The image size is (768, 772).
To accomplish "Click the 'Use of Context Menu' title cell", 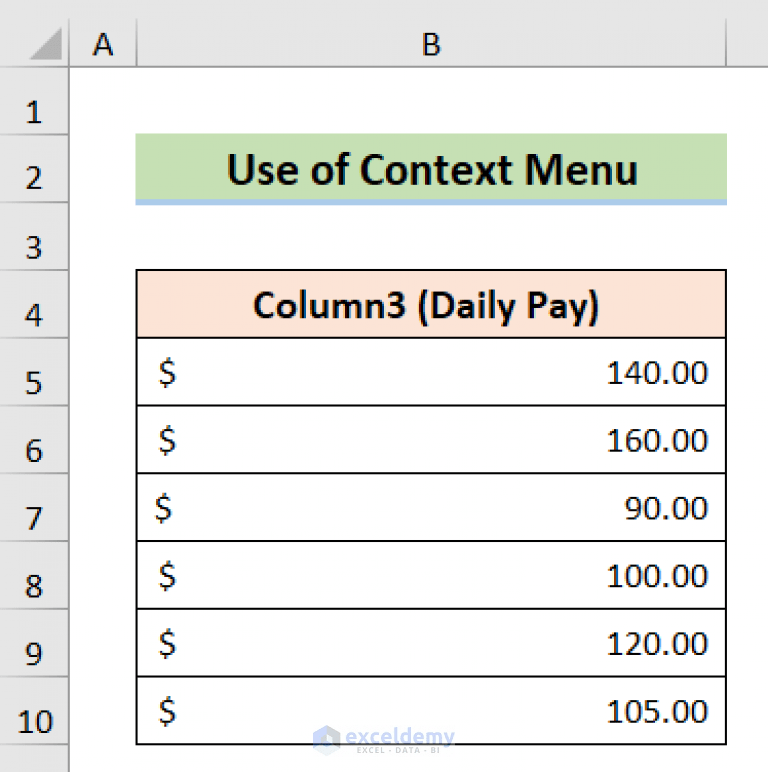I will pos(431,169).
